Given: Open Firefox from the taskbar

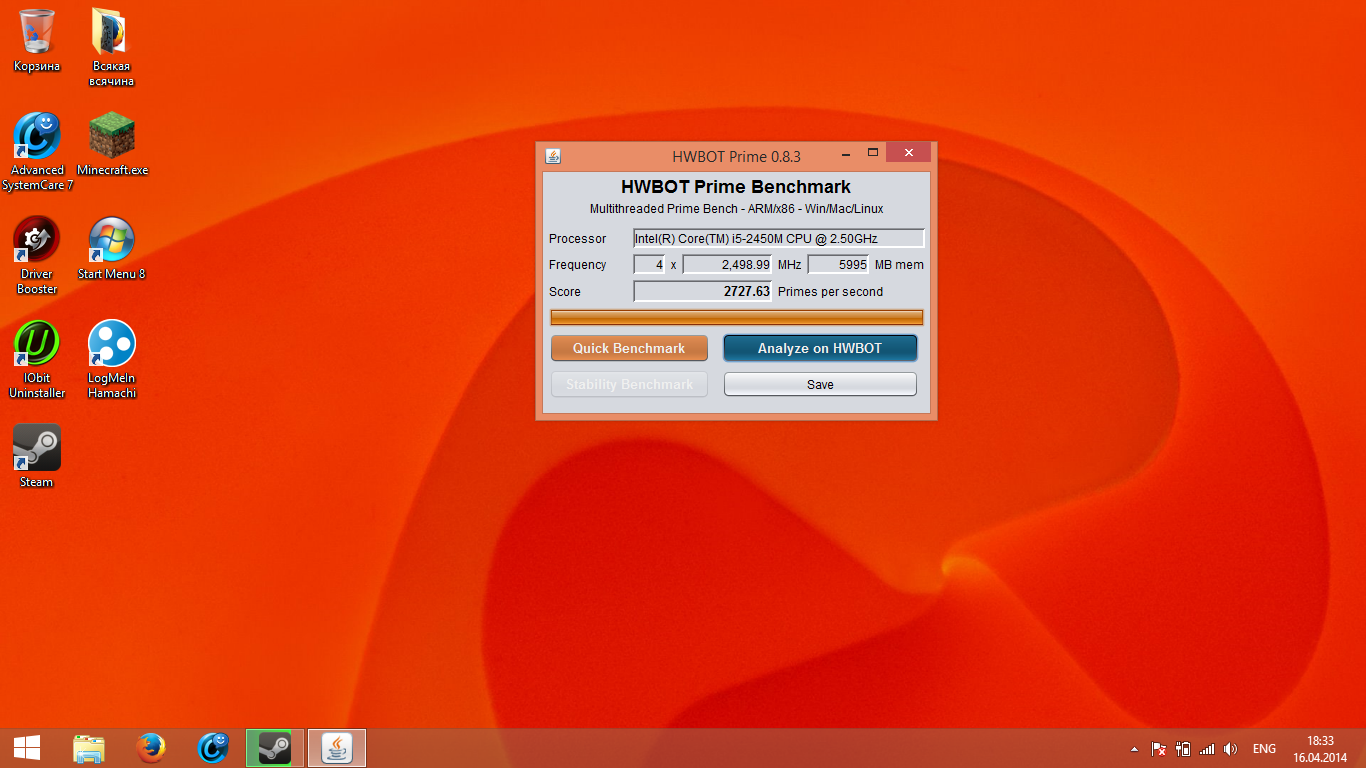Looking at the screenshot, I should [151, 748].
